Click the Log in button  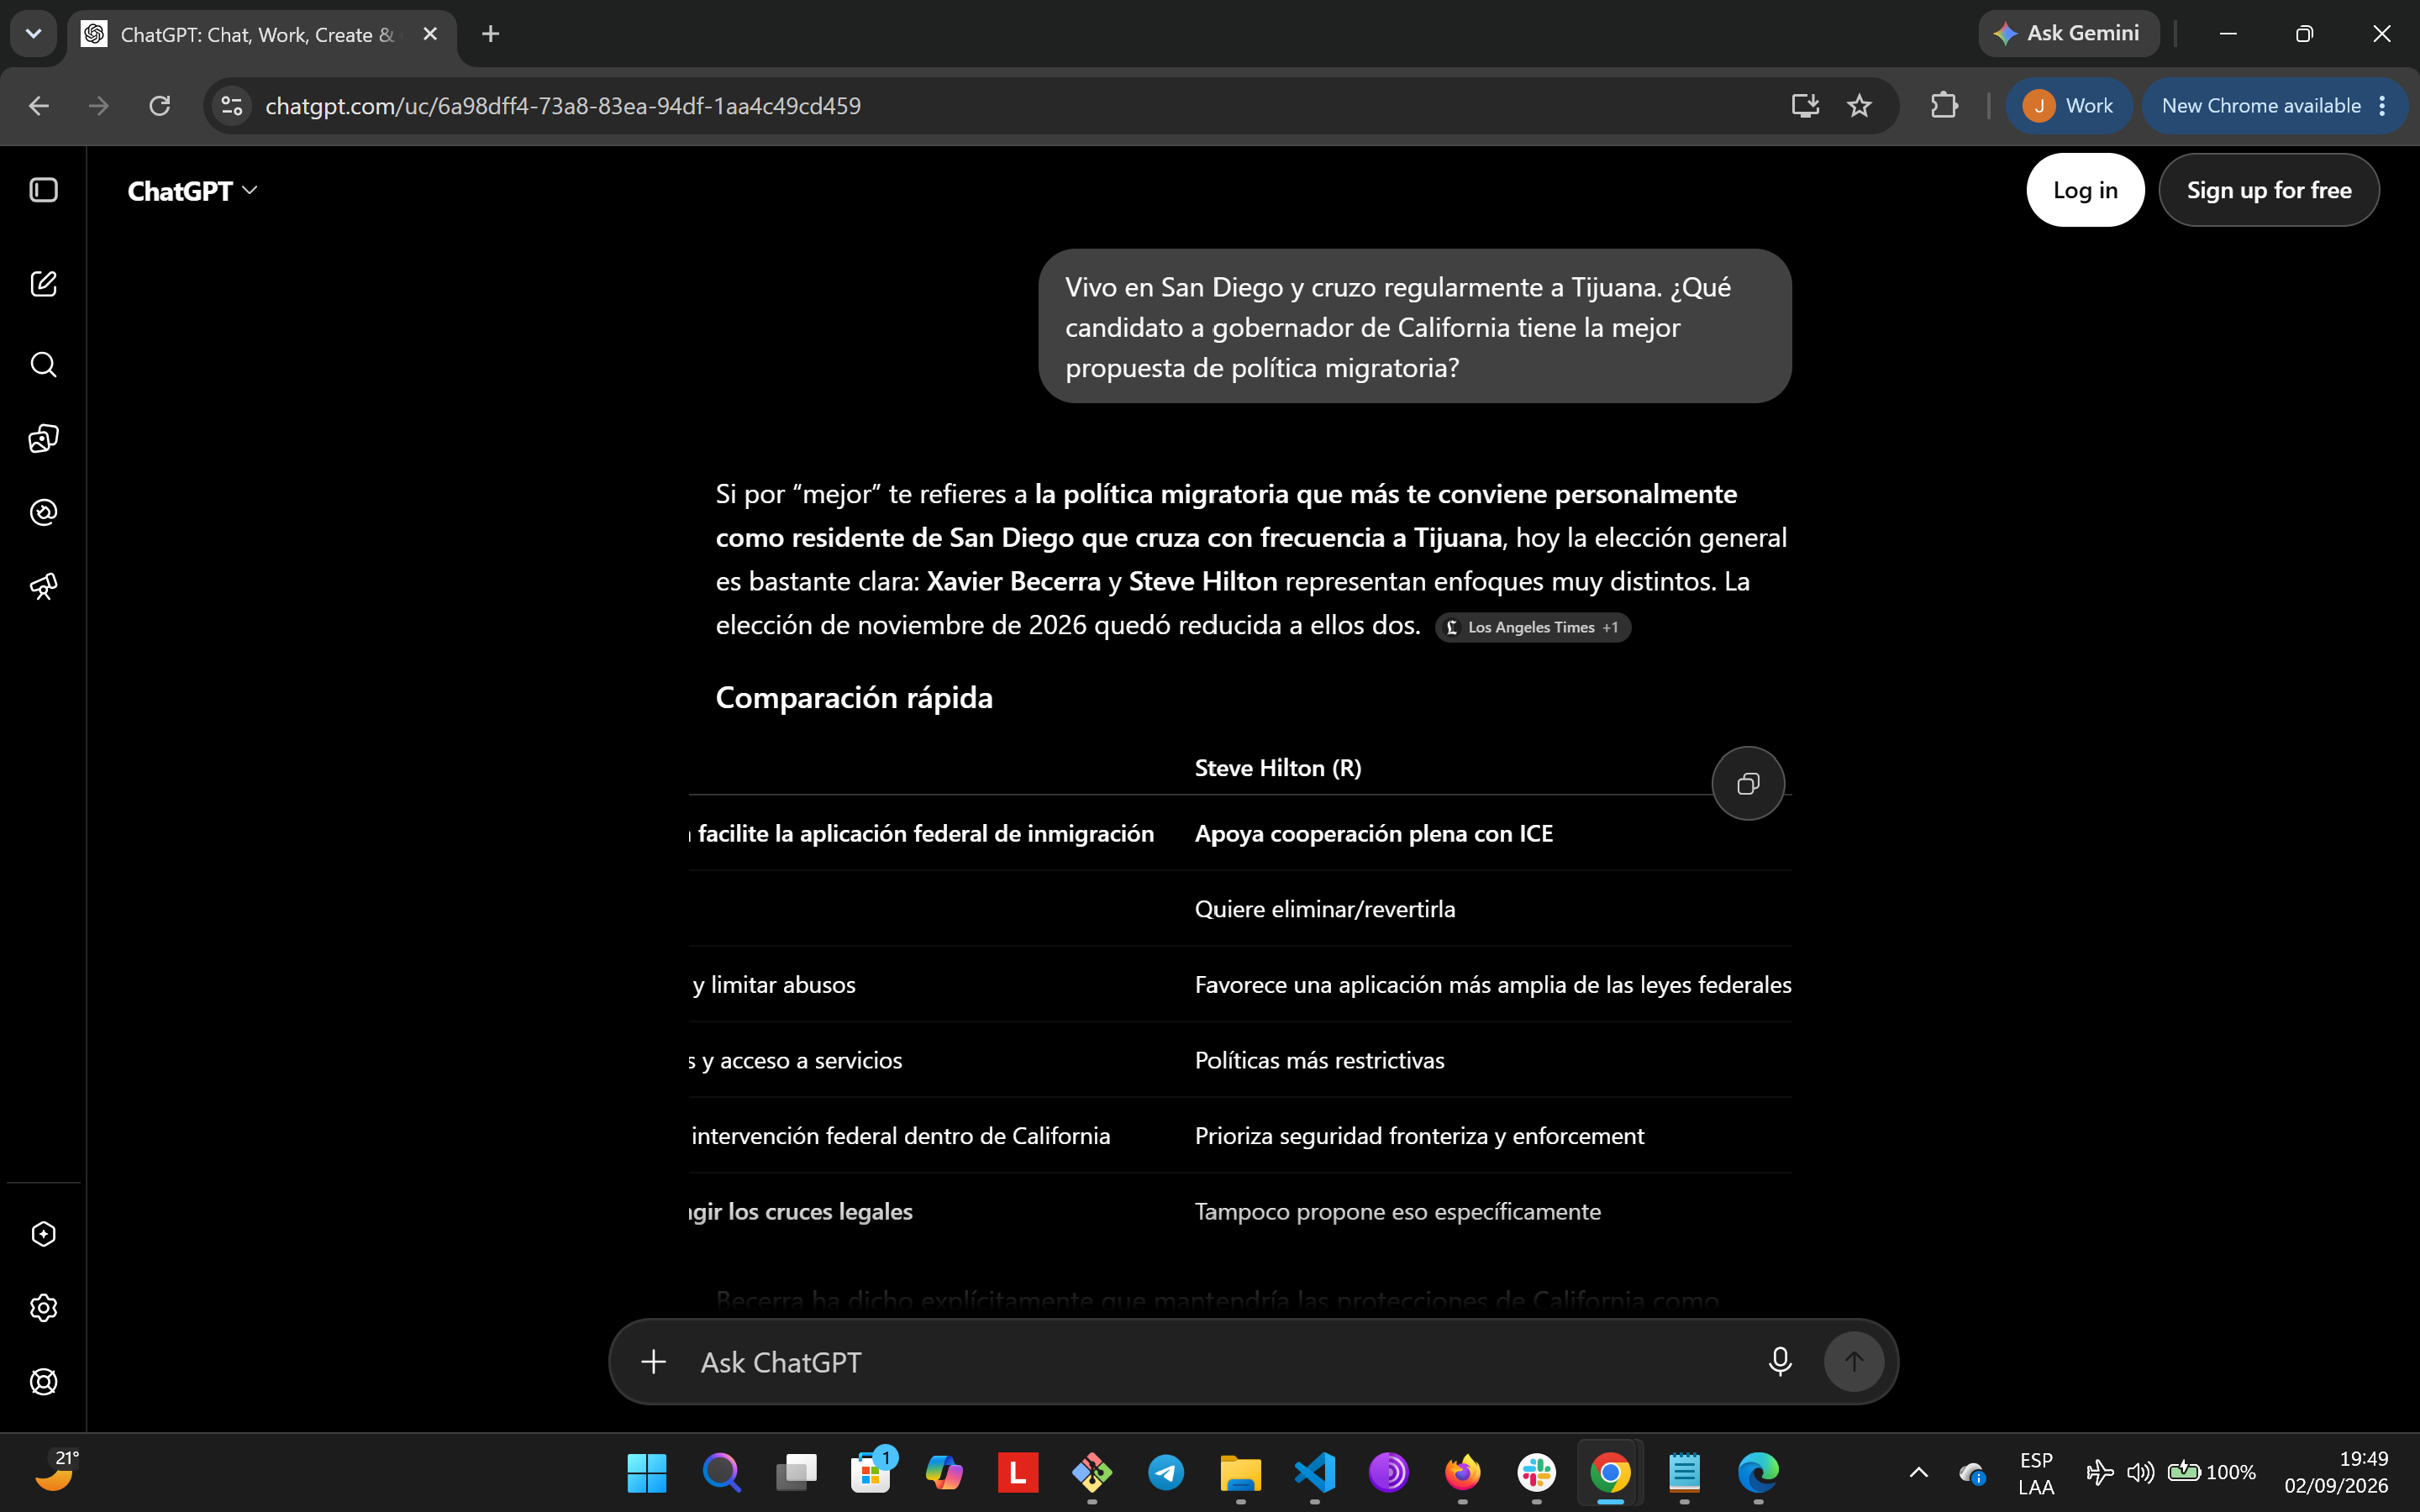2085,190
